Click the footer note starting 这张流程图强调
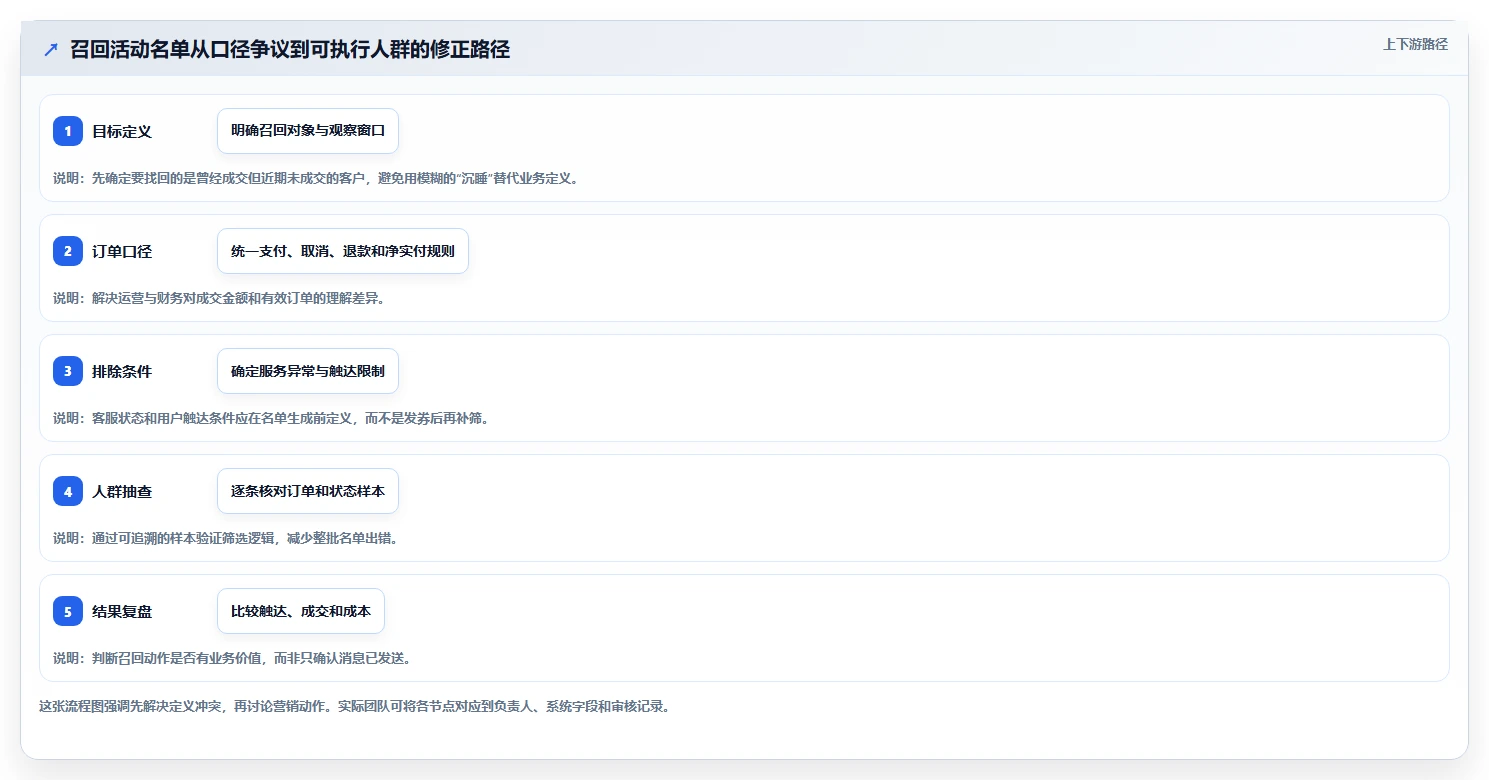 (354, 706)
